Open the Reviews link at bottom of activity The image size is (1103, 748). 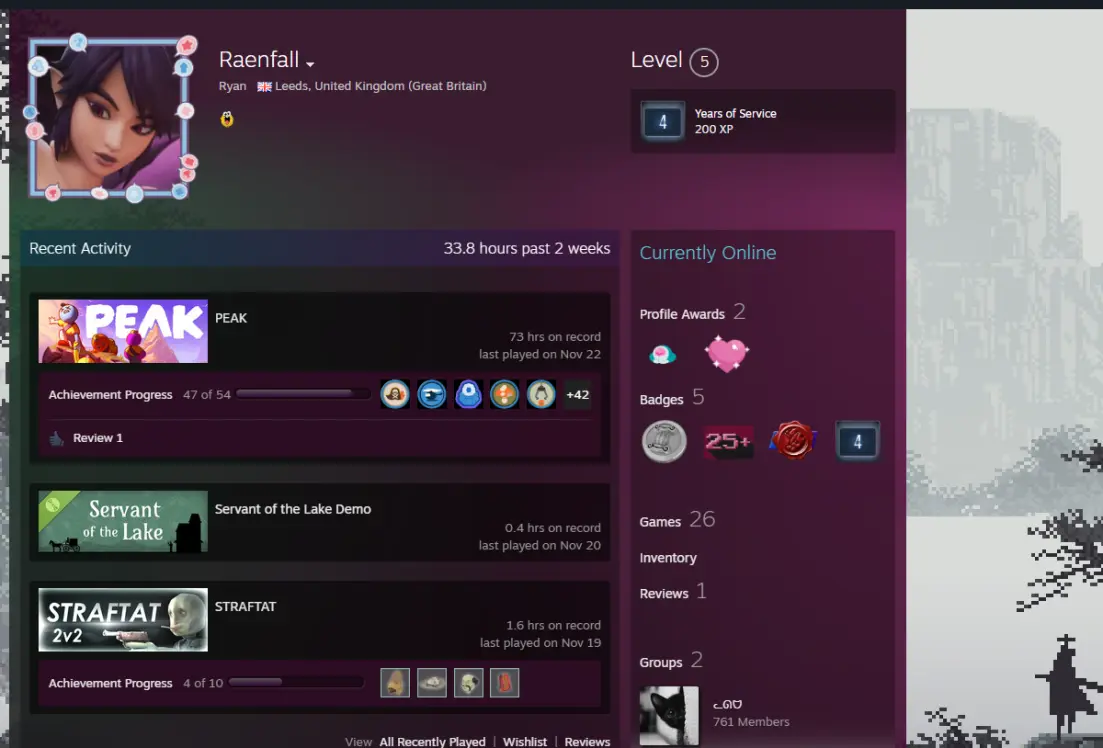coord(587,742)
